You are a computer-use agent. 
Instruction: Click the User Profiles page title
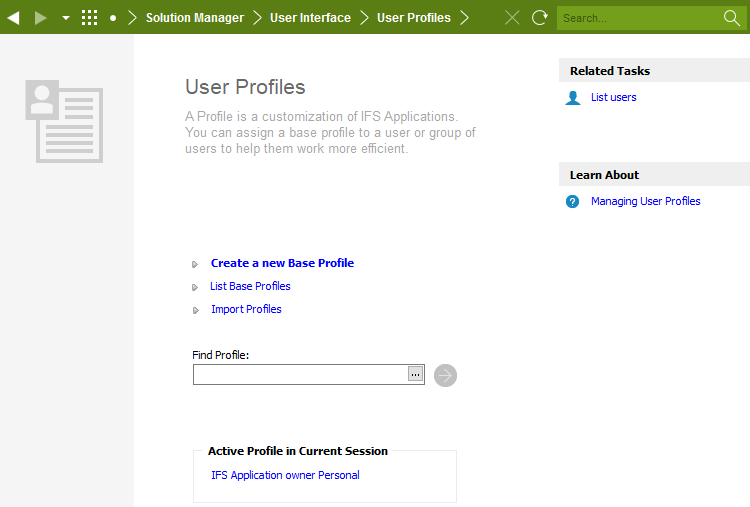tap(245, 87)
